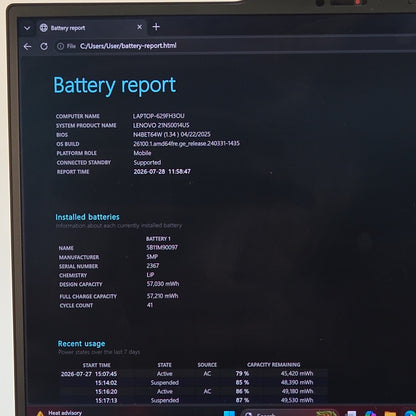Open the Windows Start menu
The width and height of the screenshot is (416, 416).
pyautogui.click(x=229, y=414)
